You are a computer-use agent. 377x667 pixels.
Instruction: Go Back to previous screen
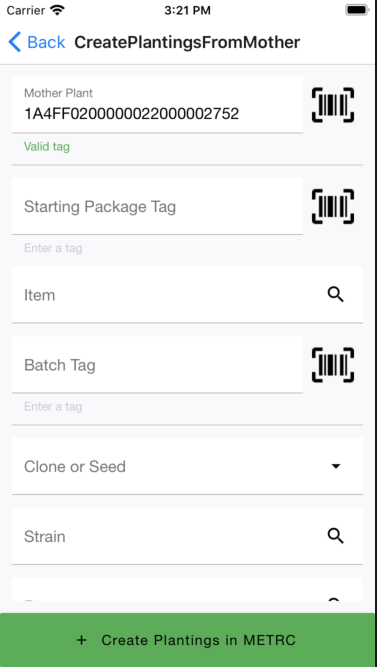37,42
